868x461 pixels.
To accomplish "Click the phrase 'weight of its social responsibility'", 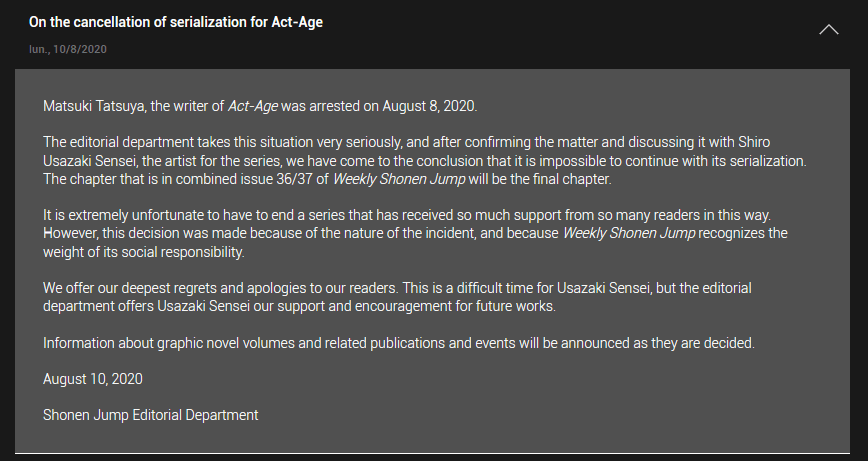I will tap(143, 252).
